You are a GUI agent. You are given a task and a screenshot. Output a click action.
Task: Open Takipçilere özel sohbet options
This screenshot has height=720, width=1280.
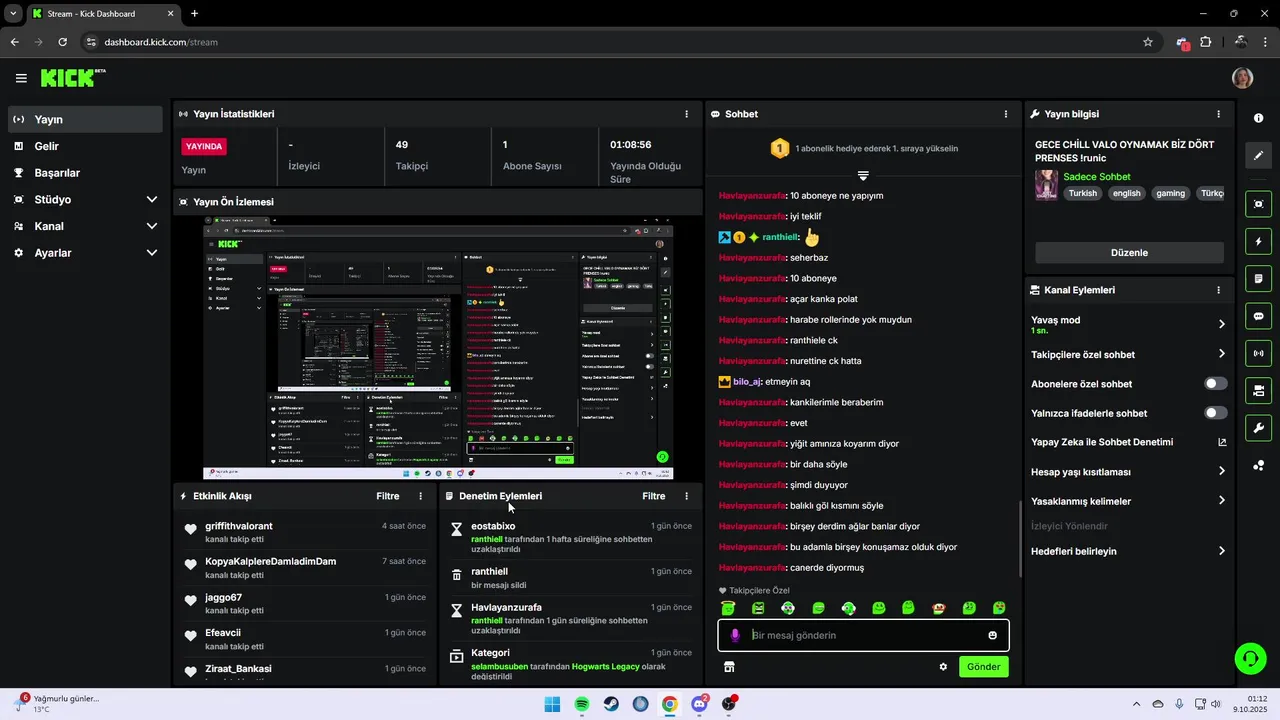tap(1129, 354)
